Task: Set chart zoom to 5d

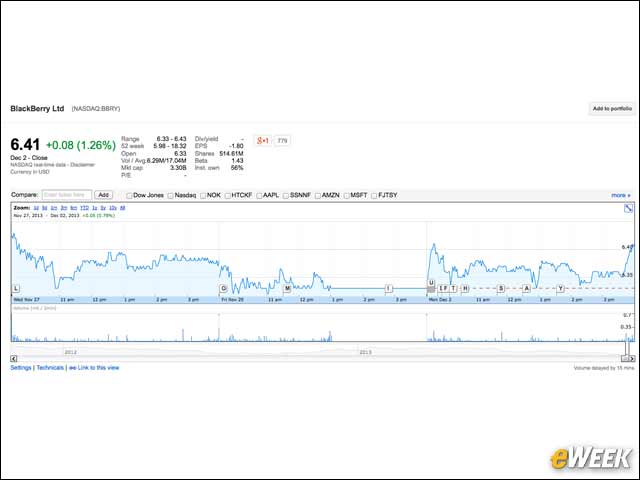Action: [44, 208]
